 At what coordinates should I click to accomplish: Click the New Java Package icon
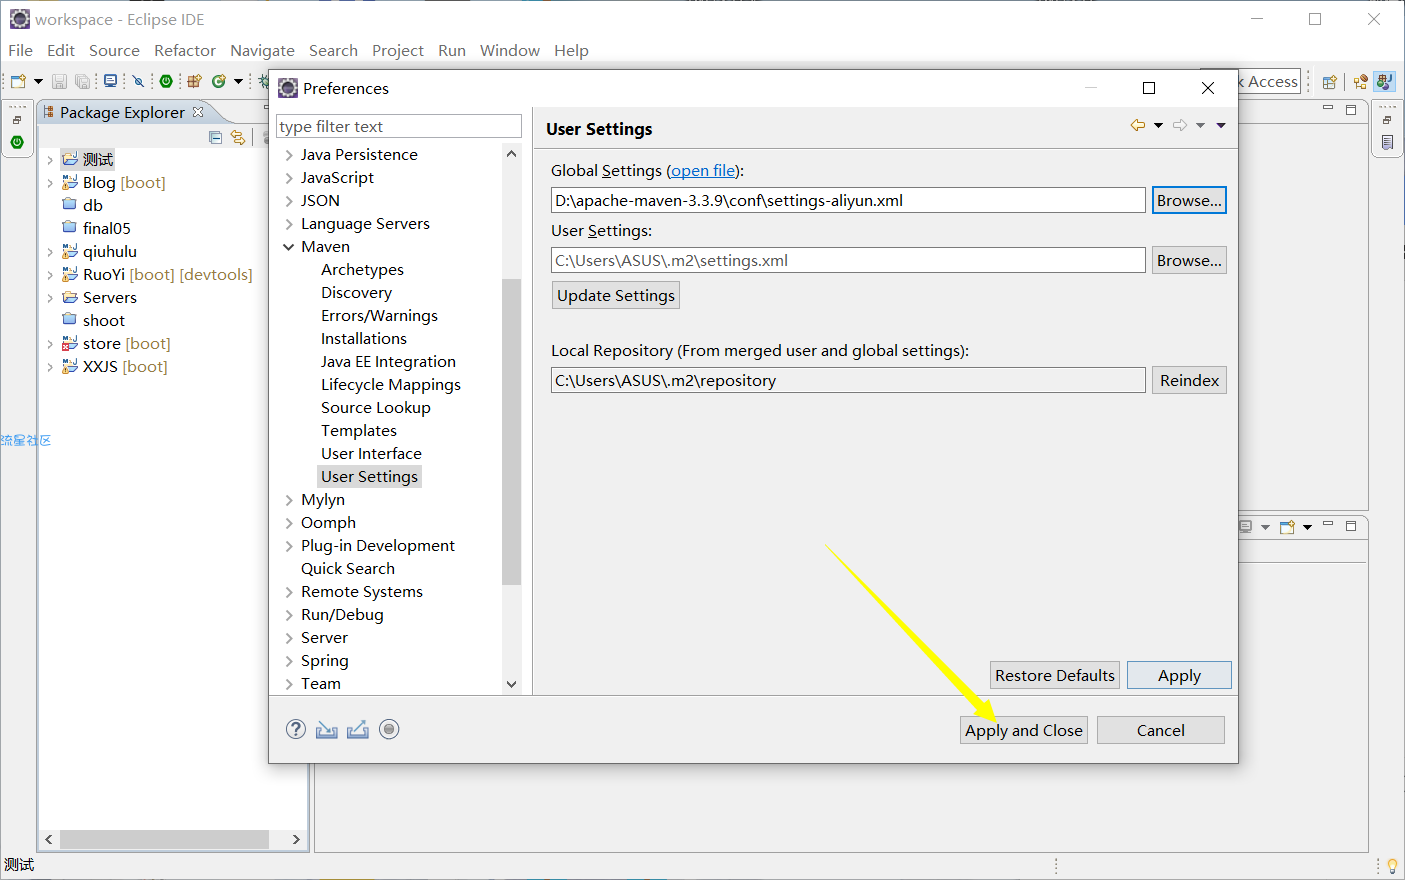(194, 81)
